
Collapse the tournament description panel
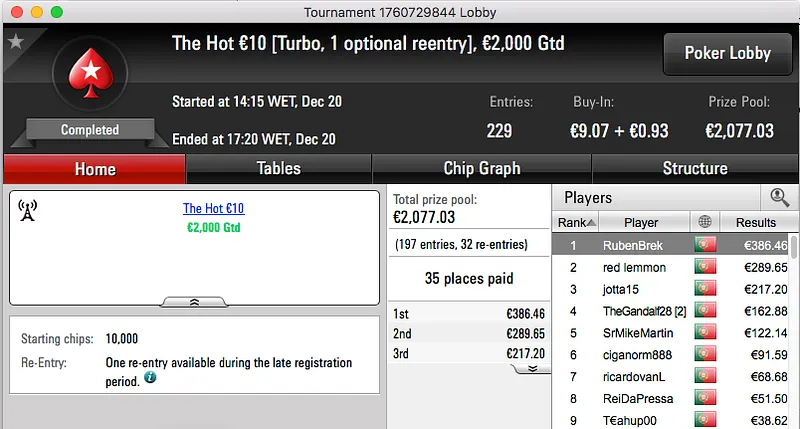coord(194,300)
